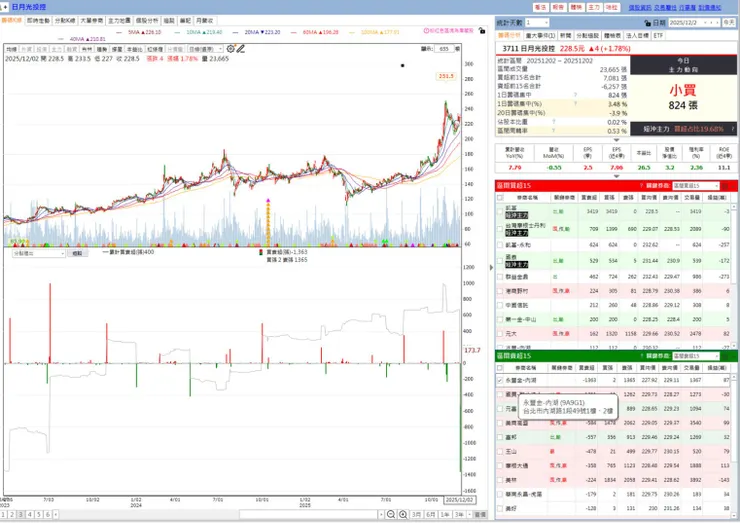Tick the checkbox for 富邦 seller row
Image resolution: width=740 pixels, height=523 pixels.
(500, 437)
